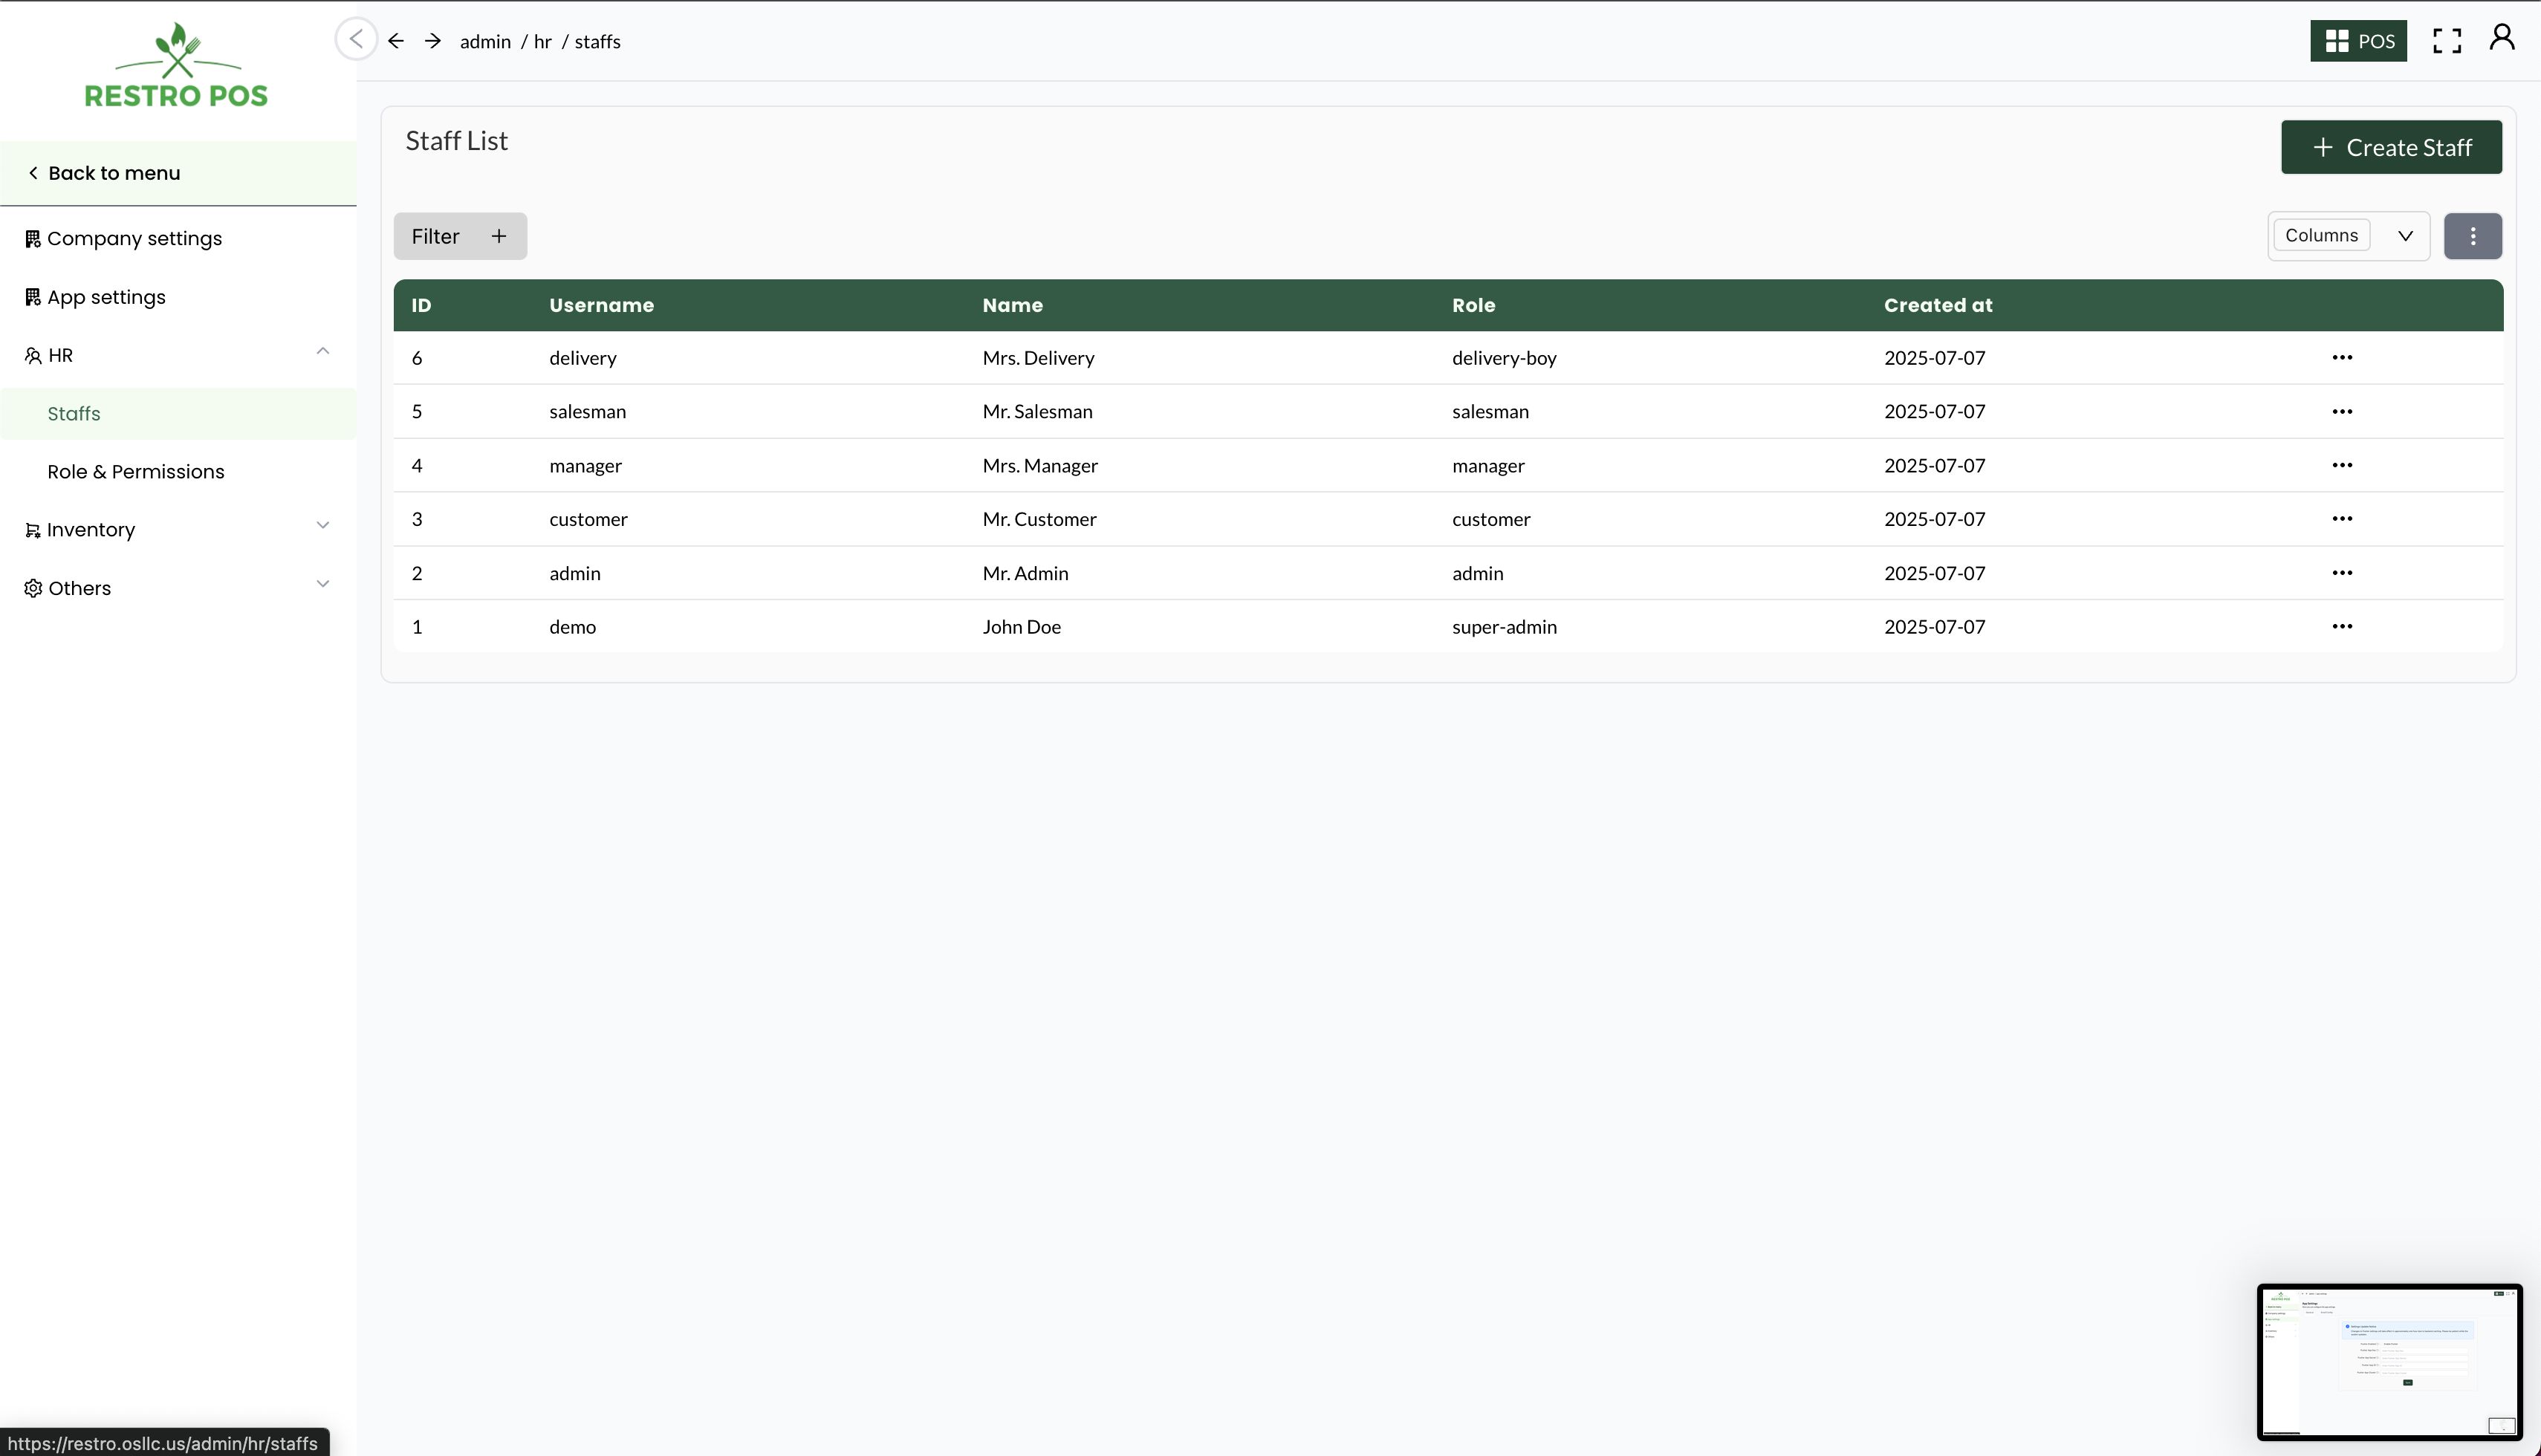Collapse sidebar with round chevron button
The image size is (2541, 1456).
(x=356, y=39)
